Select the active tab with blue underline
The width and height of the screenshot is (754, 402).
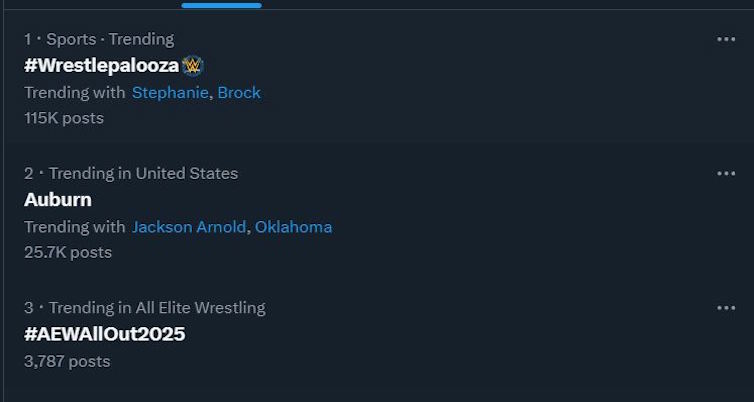coord(221,3)
